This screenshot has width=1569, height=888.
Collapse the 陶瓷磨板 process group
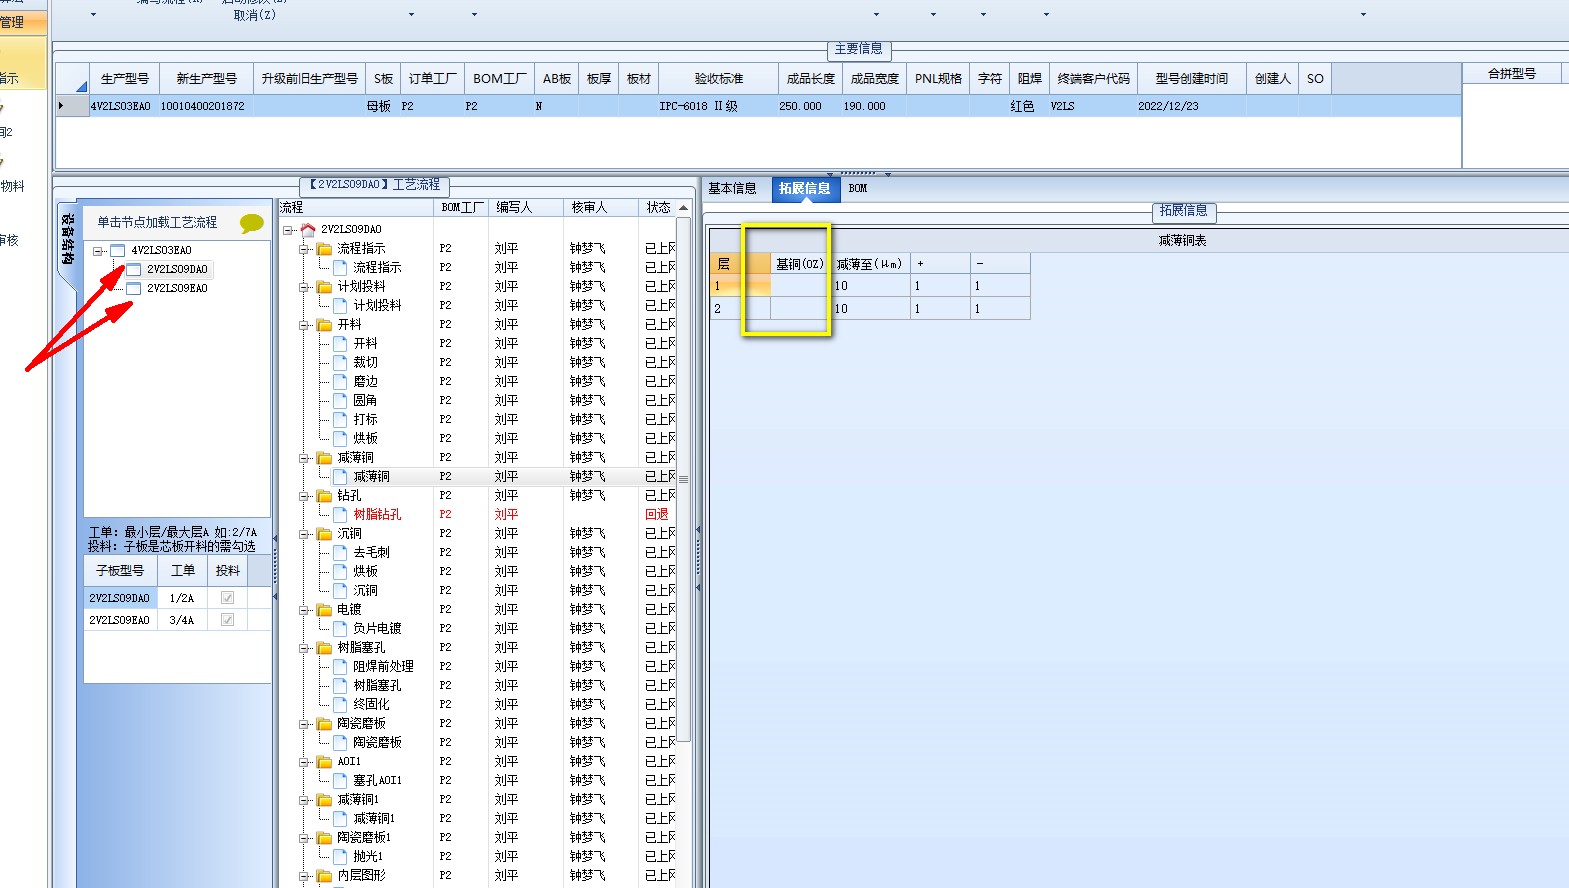pyautogui.click(x=304, y=723)
